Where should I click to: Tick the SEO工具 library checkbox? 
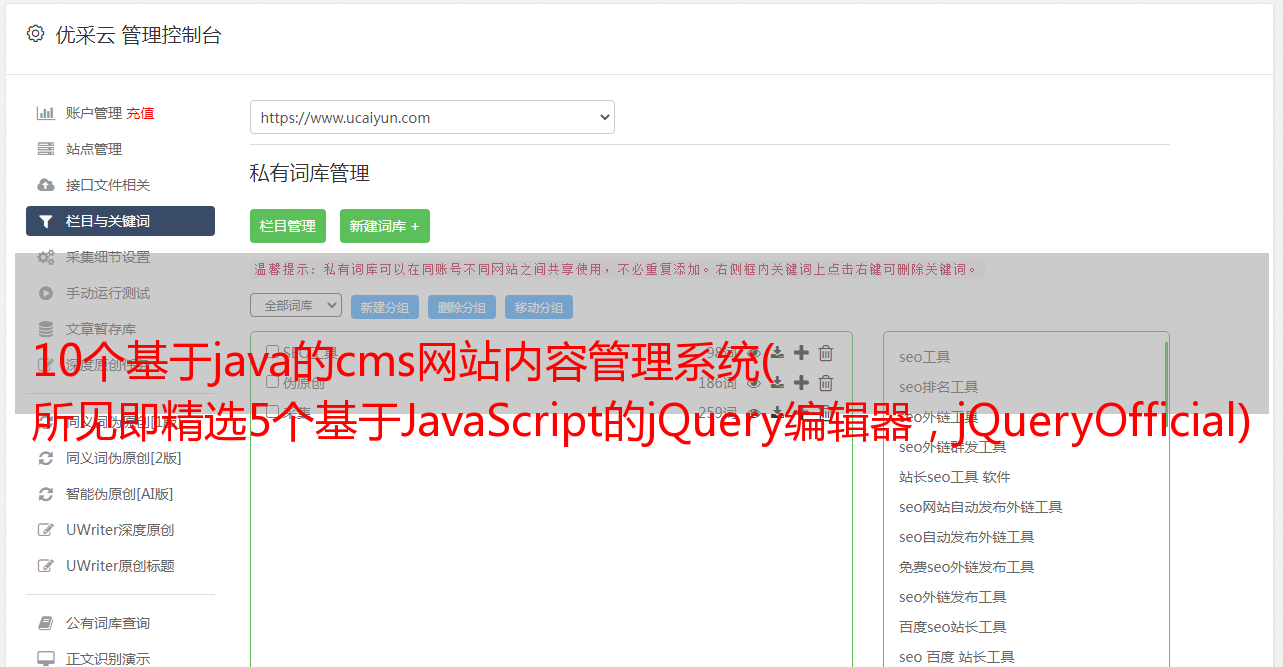(x=272, y=352)
